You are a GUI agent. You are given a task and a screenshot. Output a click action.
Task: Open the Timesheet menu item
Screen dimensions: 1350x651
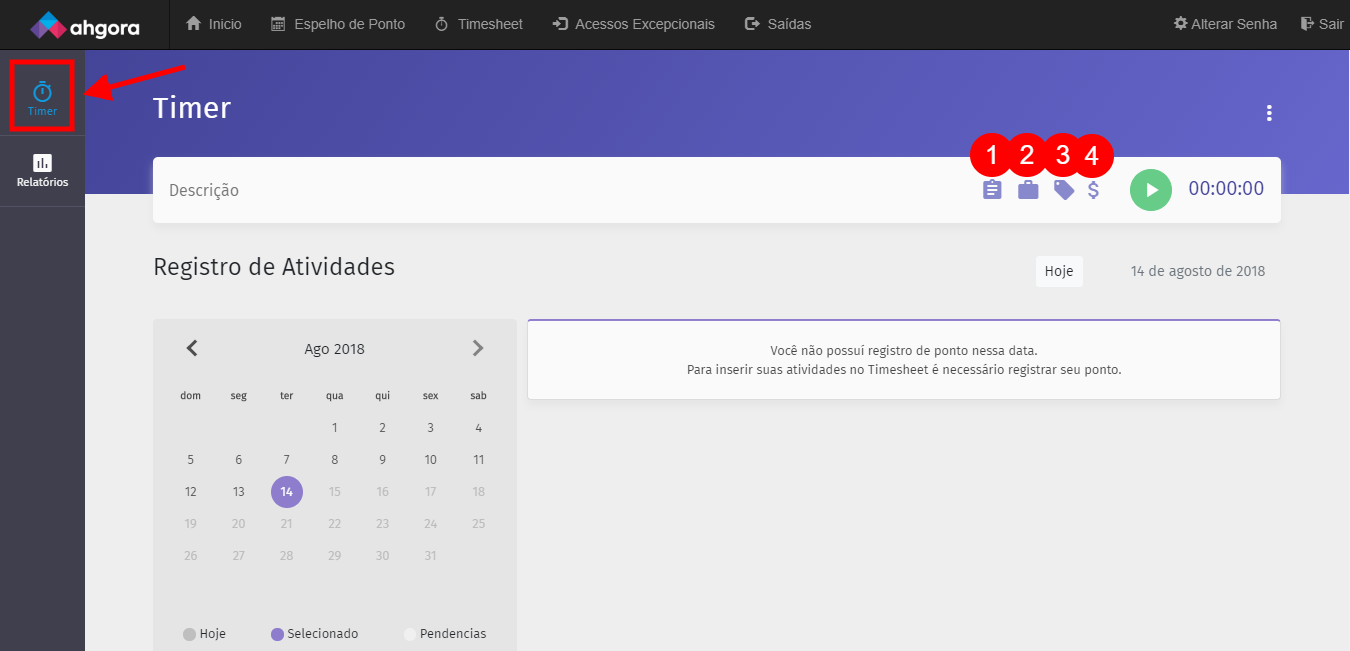479,24
